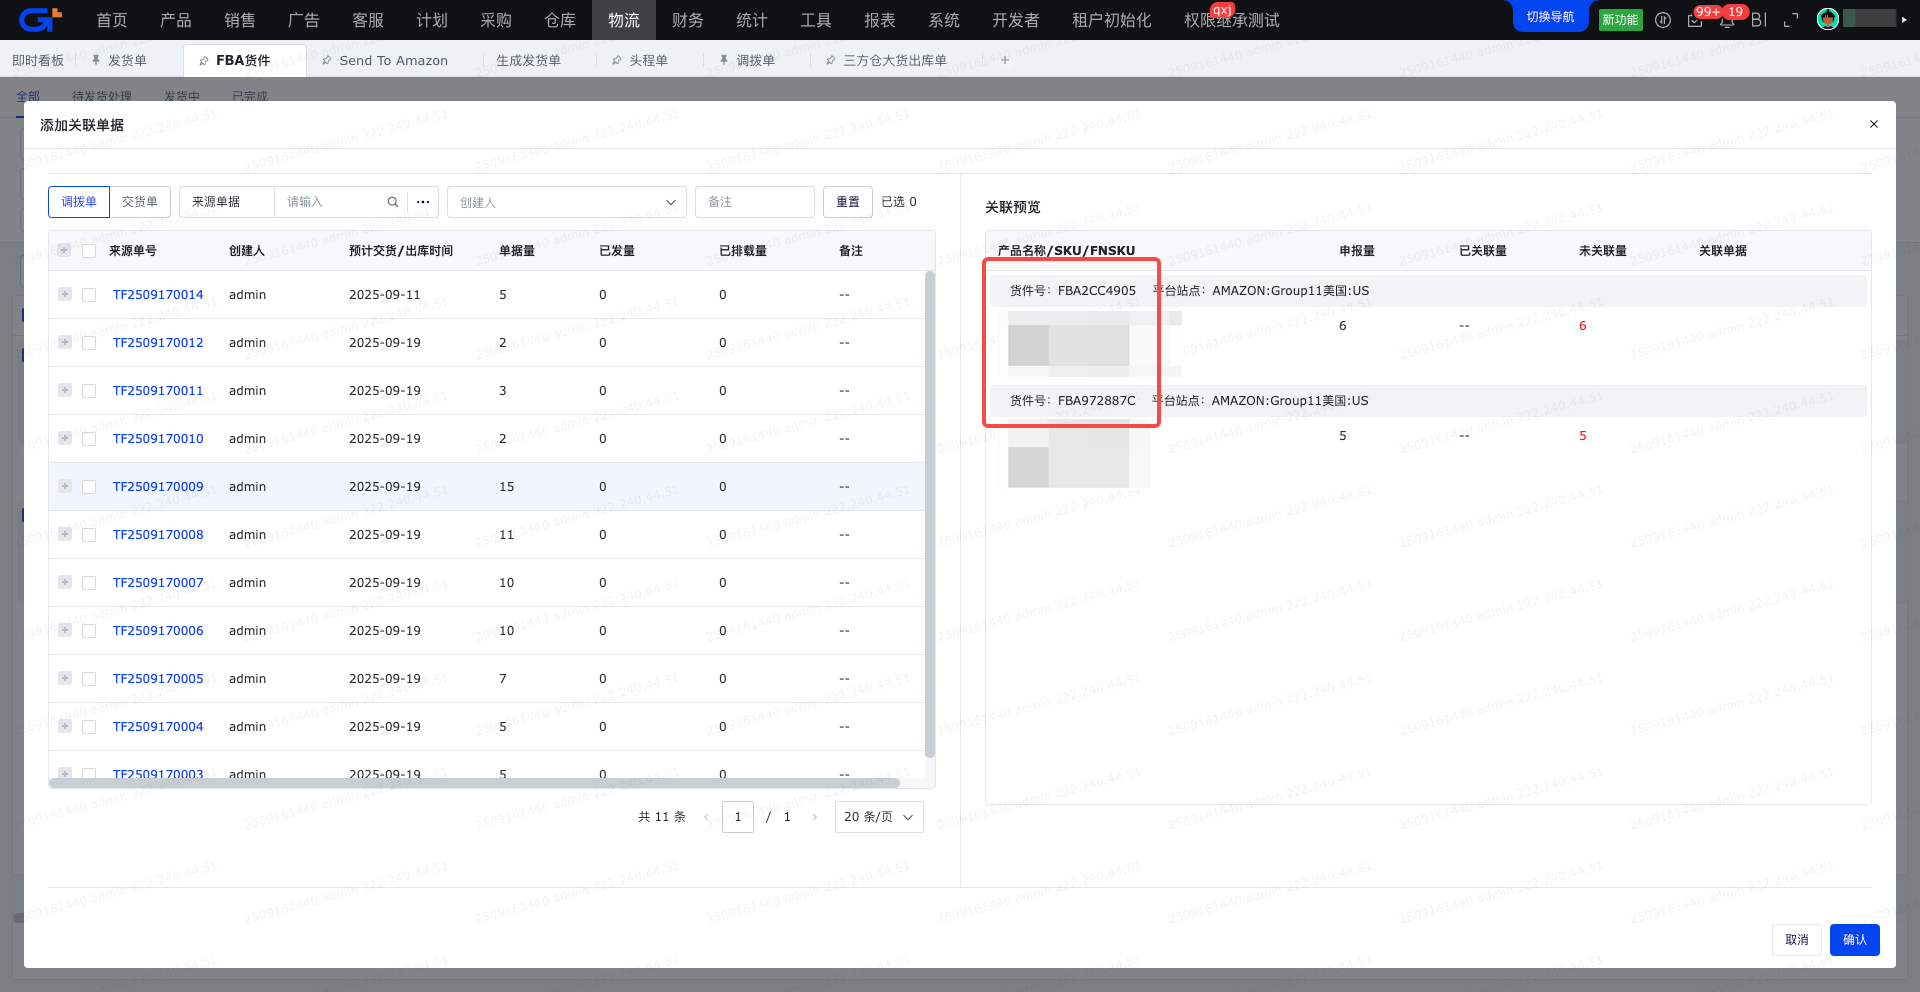This screenshot has width=1920, height=992.
Task: Open source order TF2509170005 link
Action: pos(158,679)
